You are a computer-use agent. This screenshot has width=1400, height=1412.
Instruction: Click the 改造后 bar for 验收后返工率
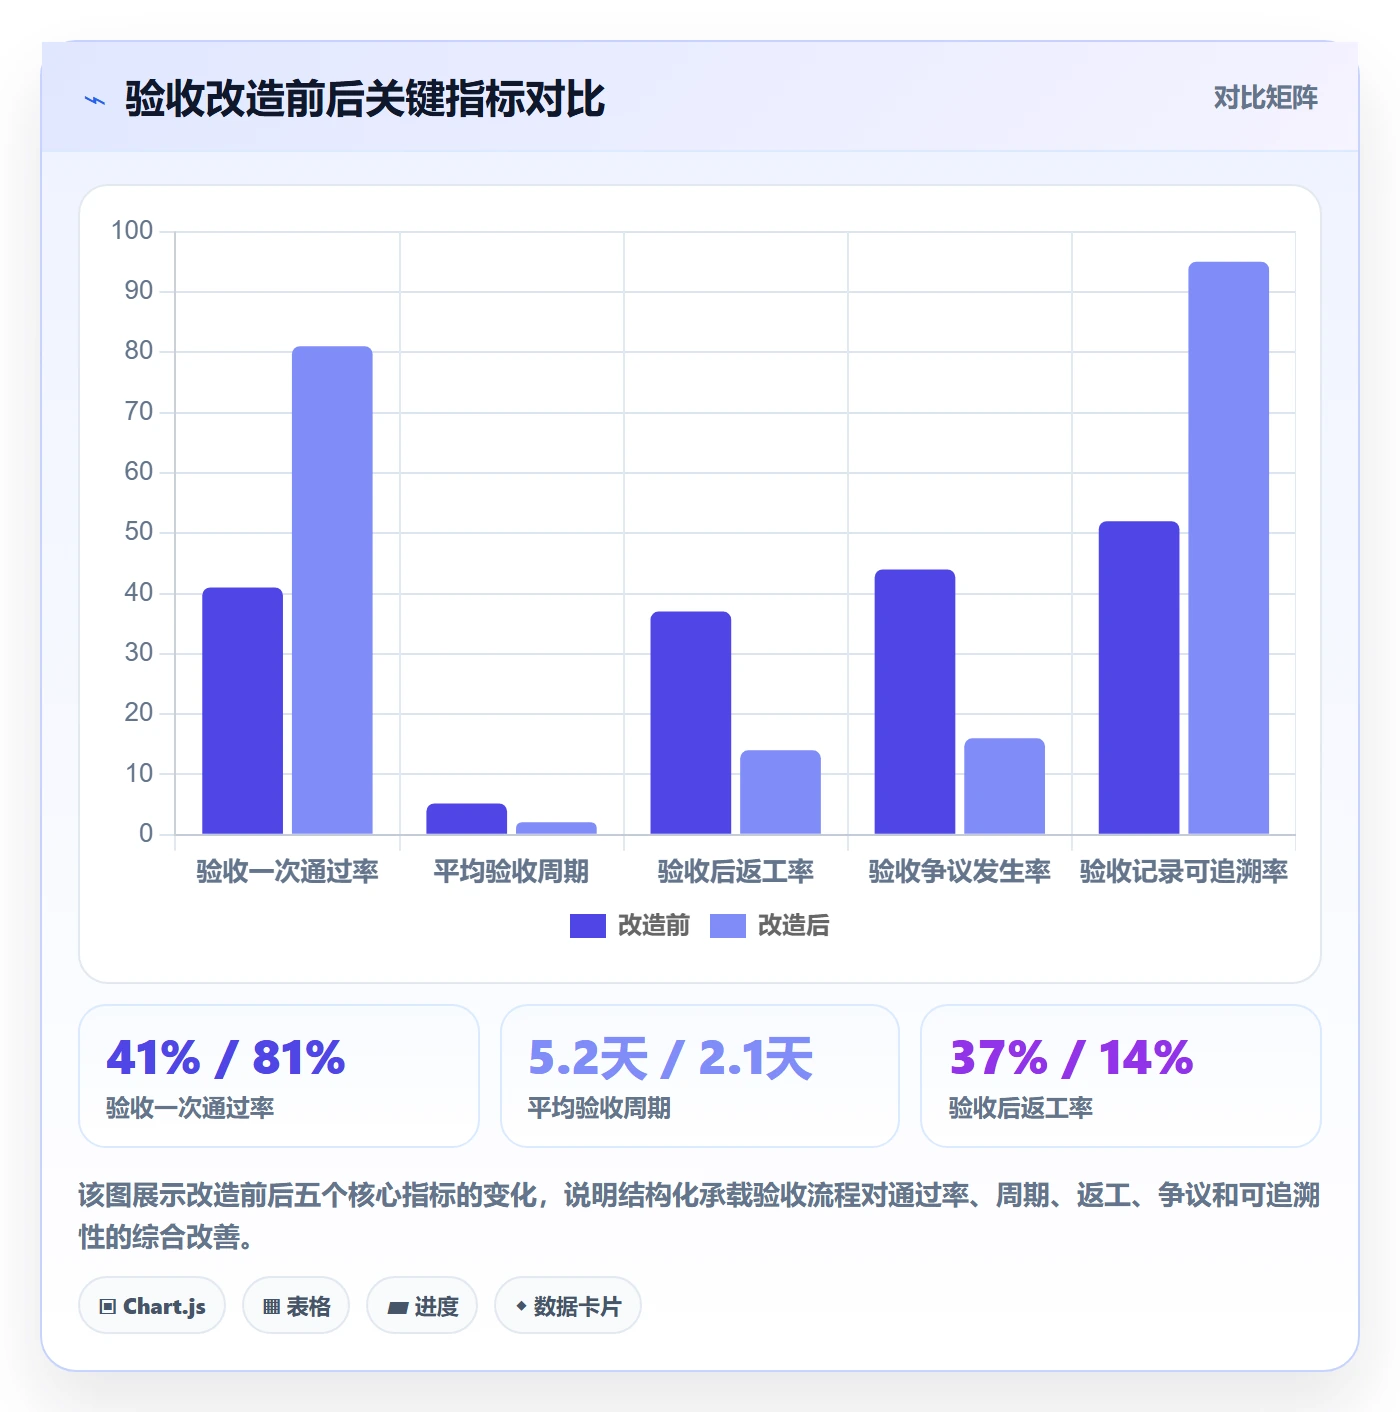click(780, 792)
